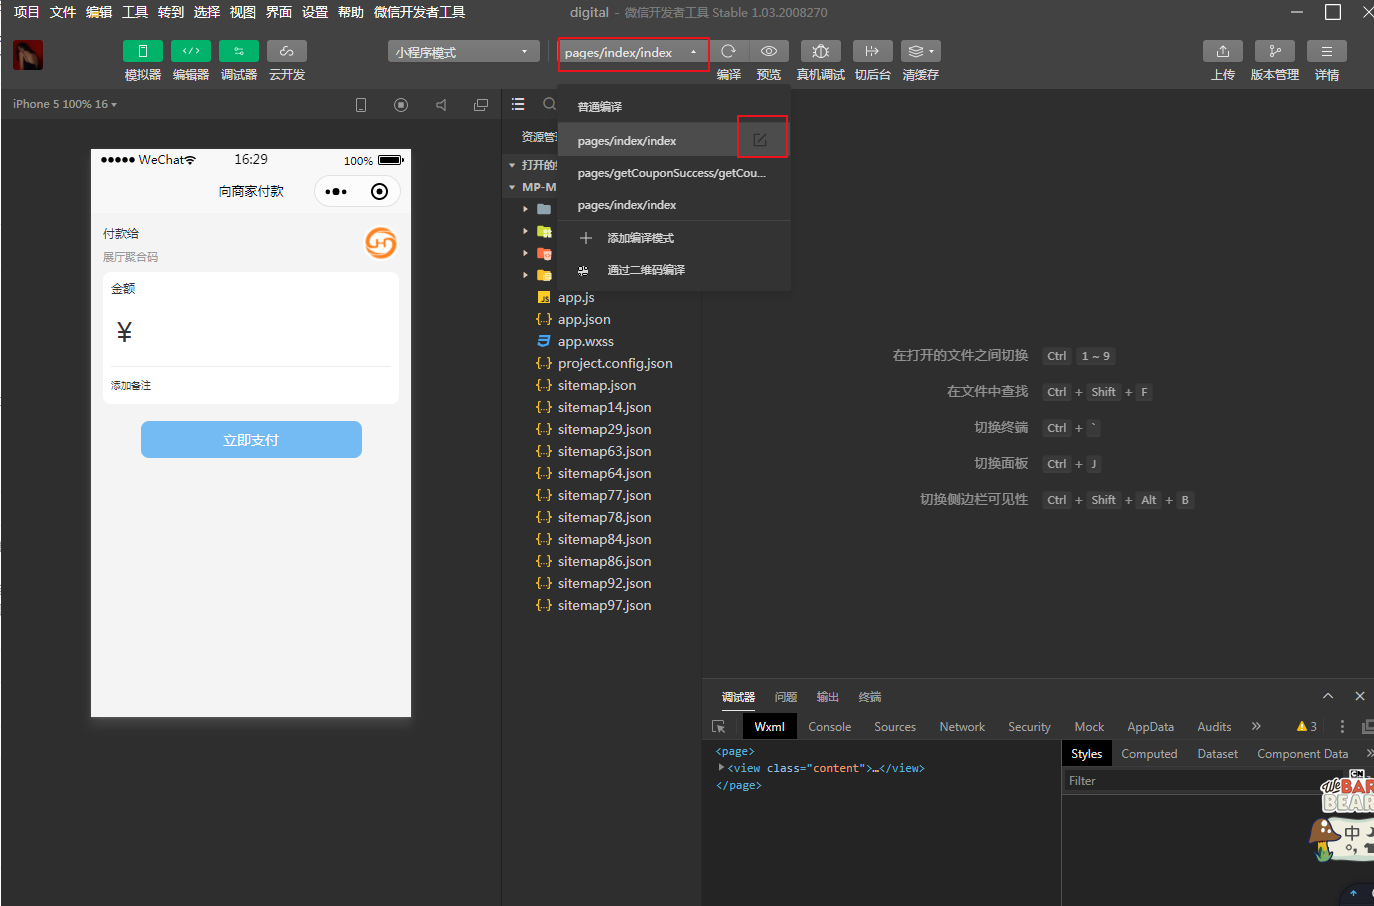Expand the first gray folder
The width and height of the screenshot is (1374, 906).
coord(525,209)
